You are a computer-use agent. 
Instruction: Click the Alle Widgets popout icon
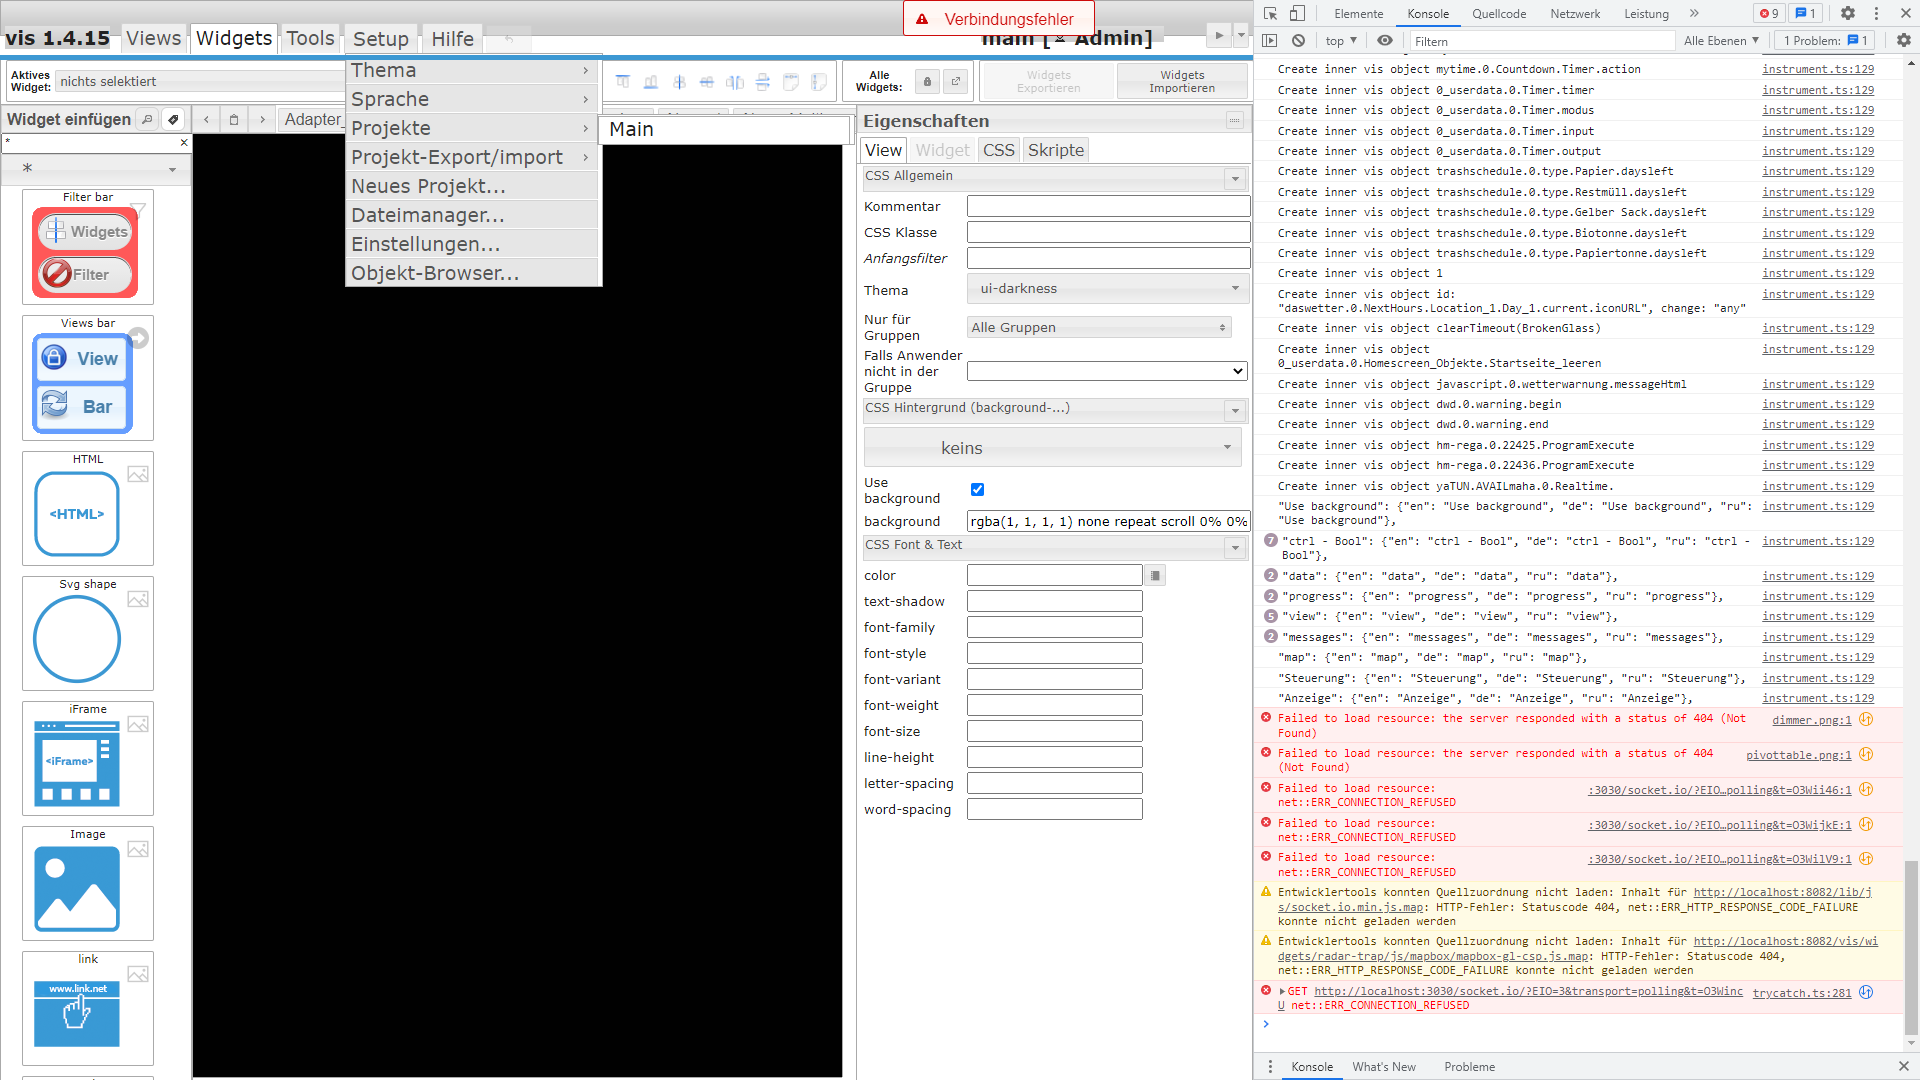coord(955,82)
